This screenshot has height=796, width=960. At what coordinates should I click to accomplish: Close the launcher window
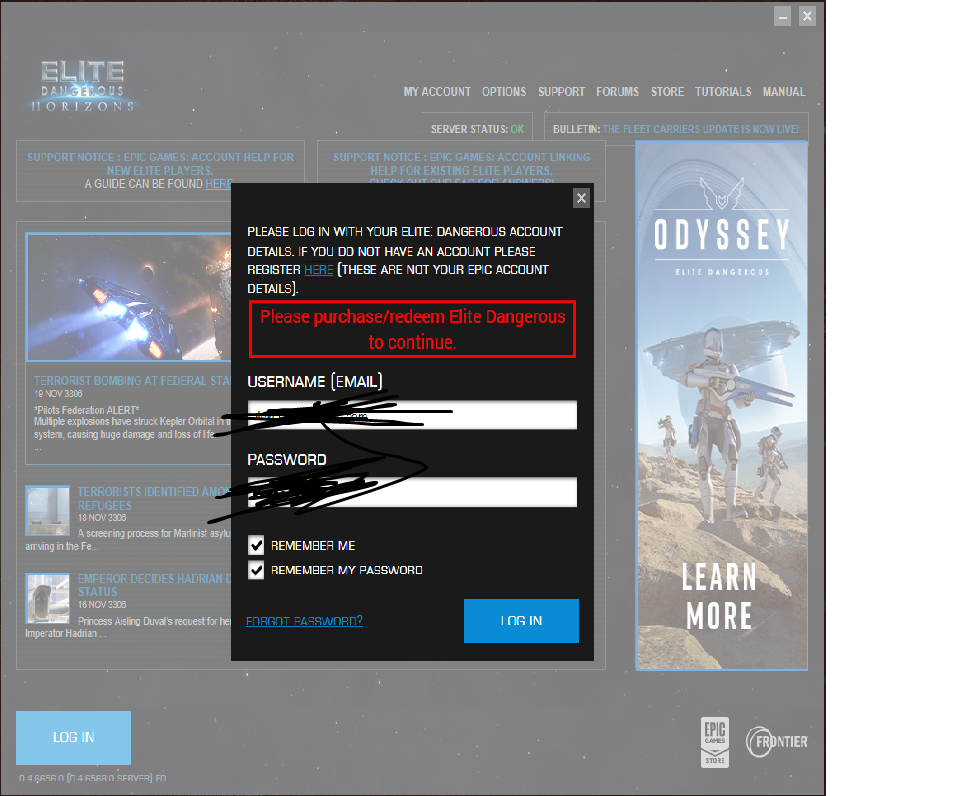point(807,16)
